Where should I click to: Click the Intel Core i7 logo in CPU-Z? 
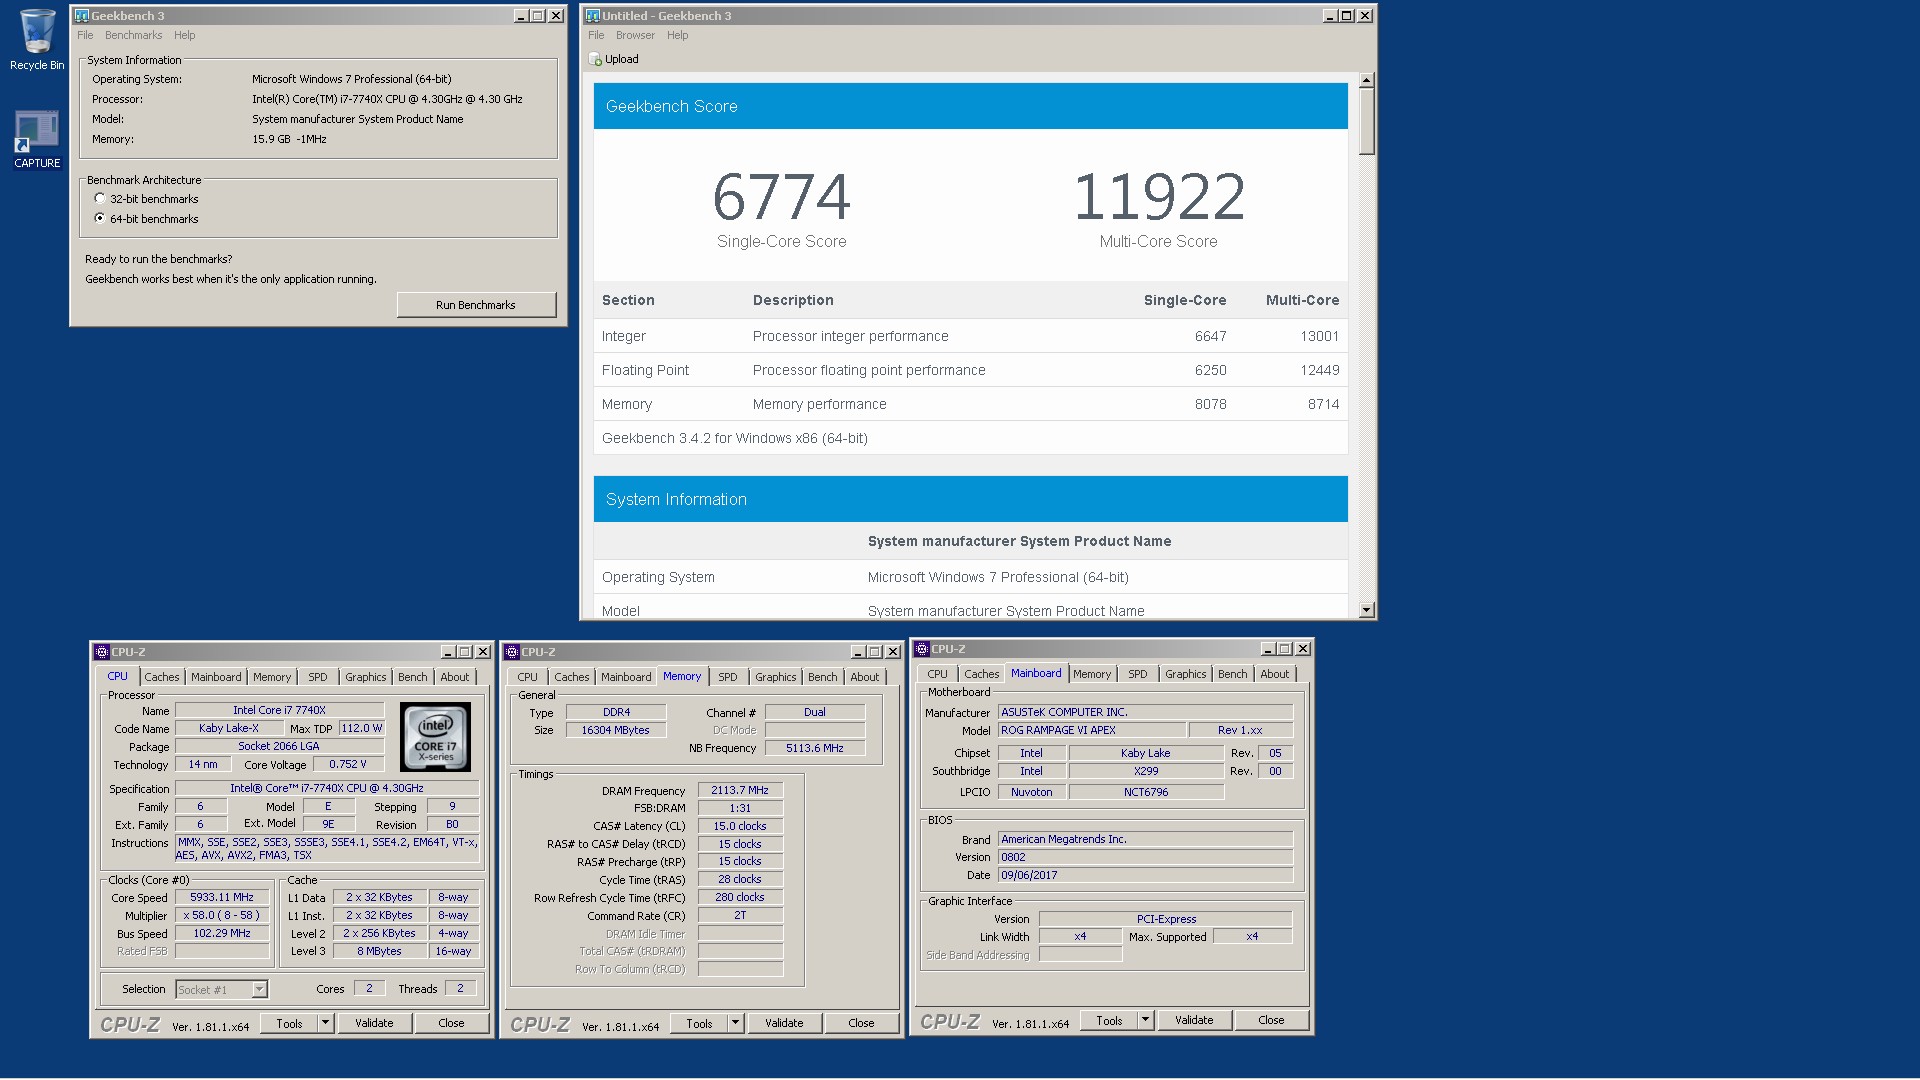(436, 737)
